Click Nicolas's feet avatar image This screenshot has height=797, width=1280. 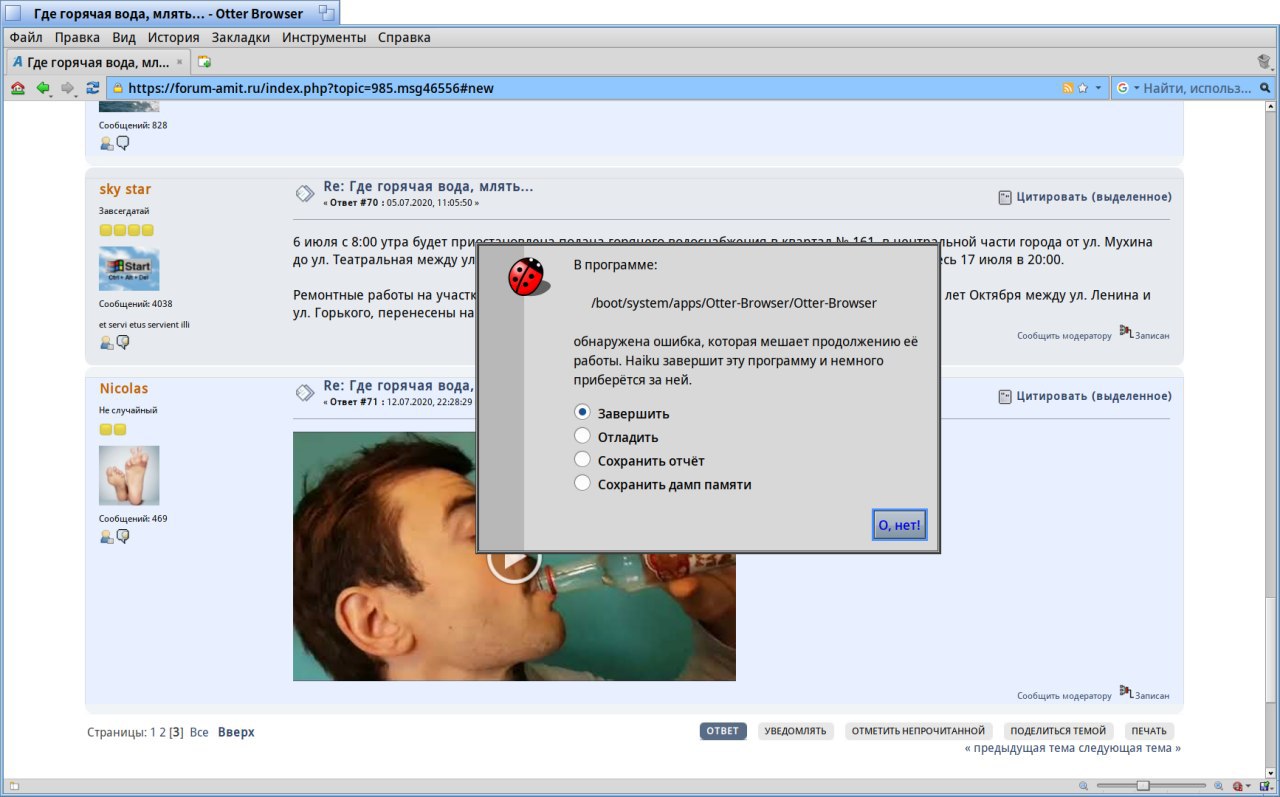click(129, 475)
